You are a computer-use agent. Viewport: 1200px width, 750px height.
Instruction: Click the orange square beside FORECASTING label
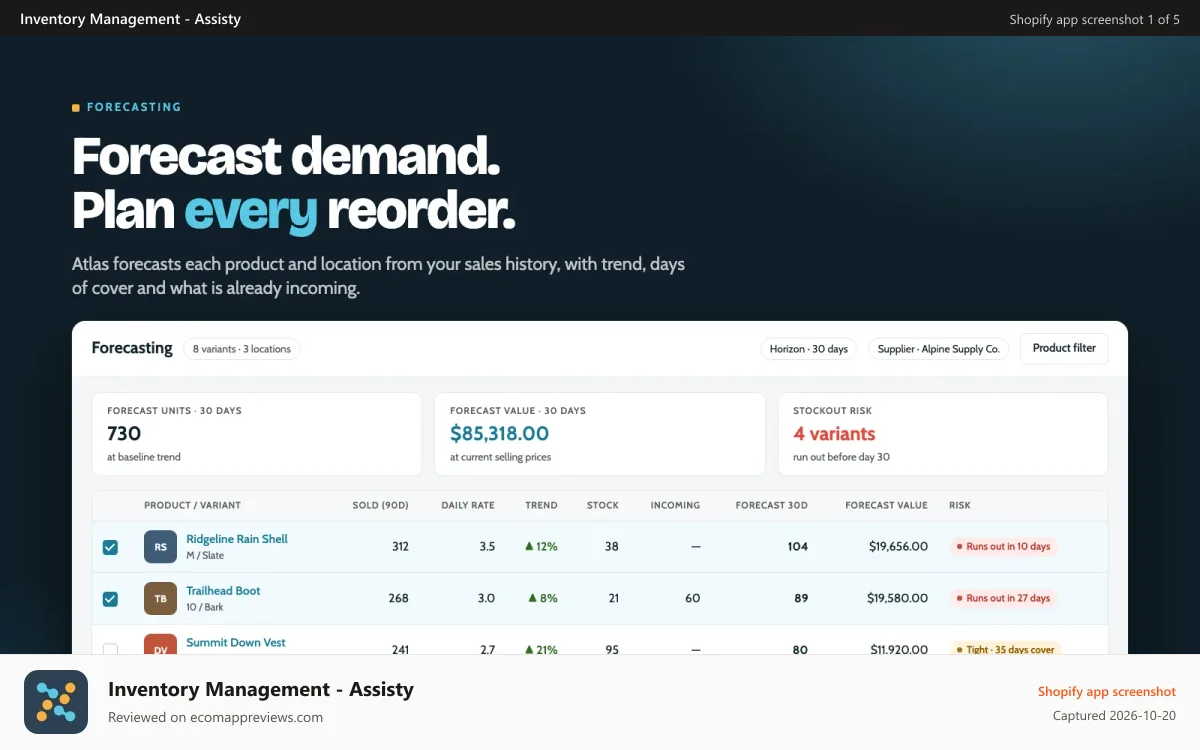point(76,107)
